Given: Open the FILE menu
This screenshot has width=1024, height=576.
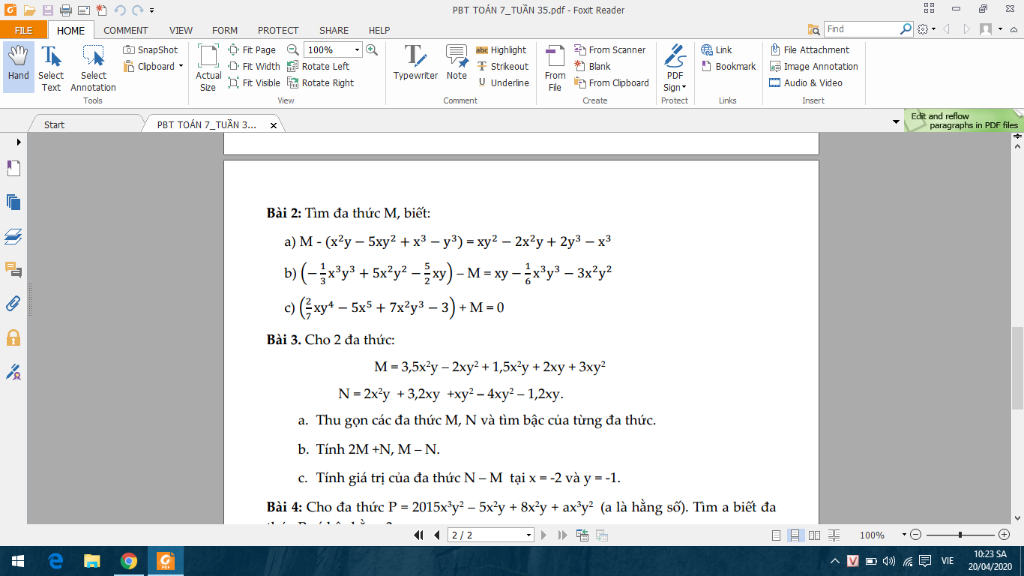Looking at the screenshot, I should (24, 30).
